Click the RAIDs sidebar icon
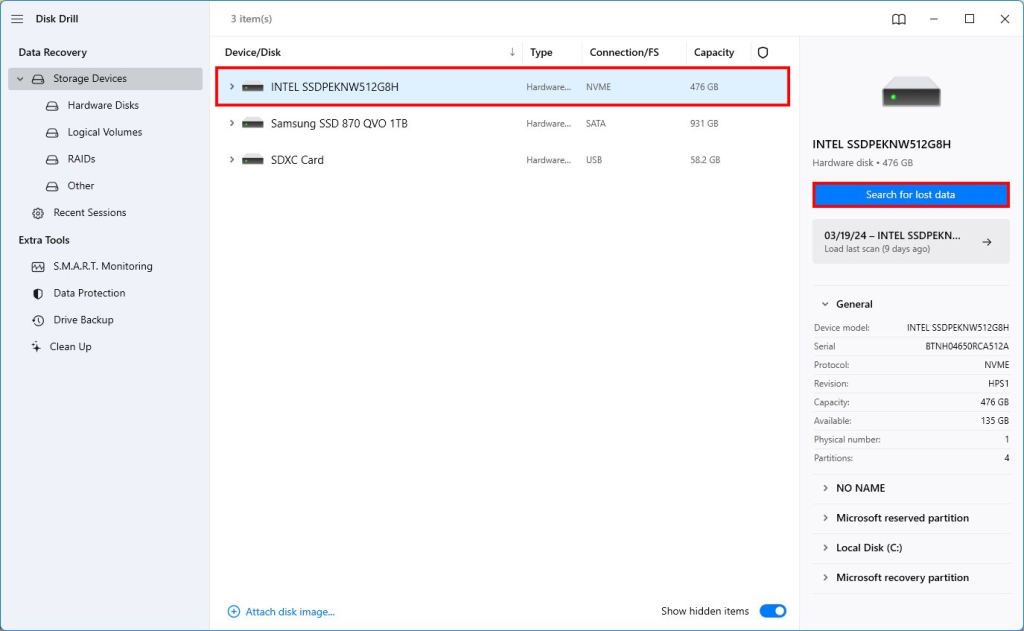The height and width of the screenshot is (631, 1024). tap(50, 159)
